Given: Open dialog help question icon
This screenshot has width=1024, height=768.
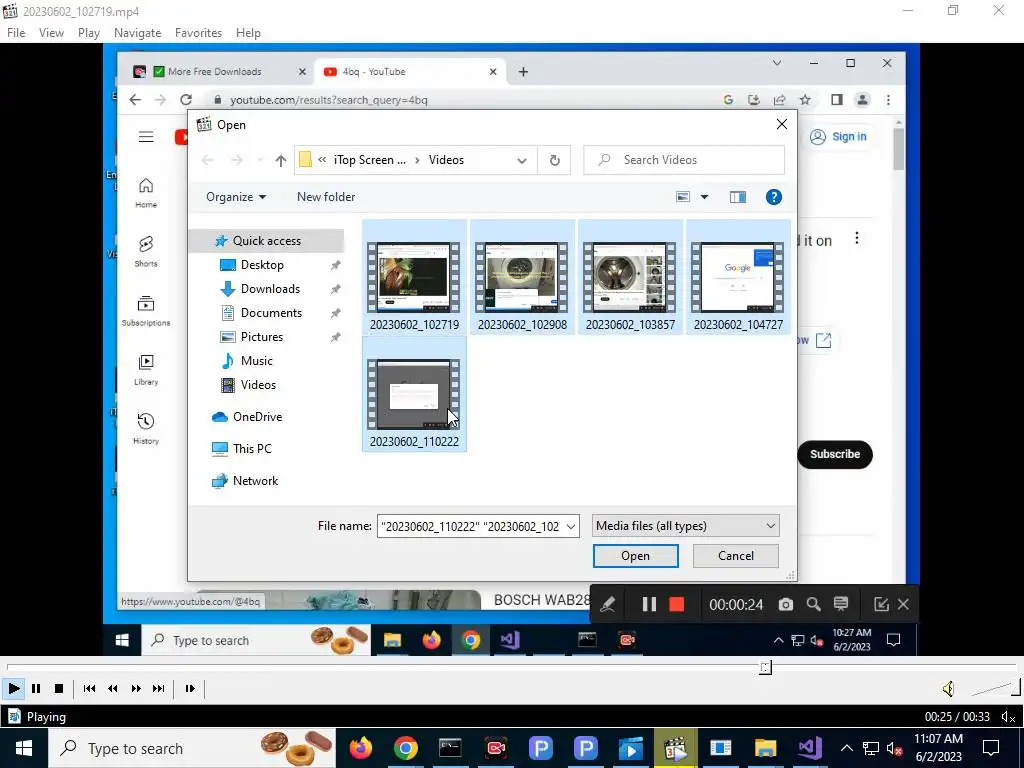Looking at the screenshot, I should coord(773,197).
